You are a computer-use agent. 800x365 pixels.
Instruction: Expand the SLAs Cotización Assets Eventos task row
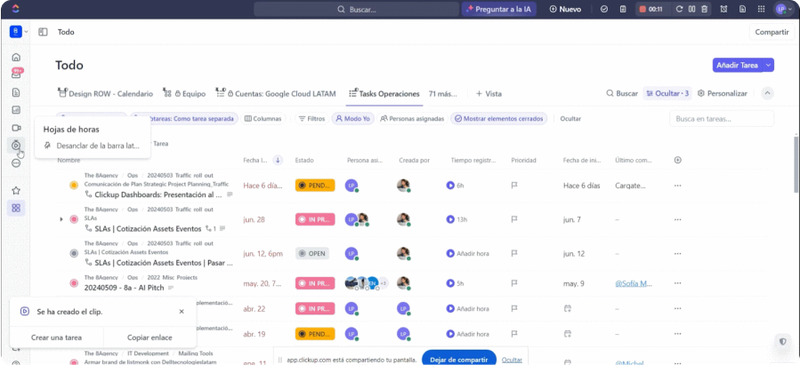tap(61, 219)
